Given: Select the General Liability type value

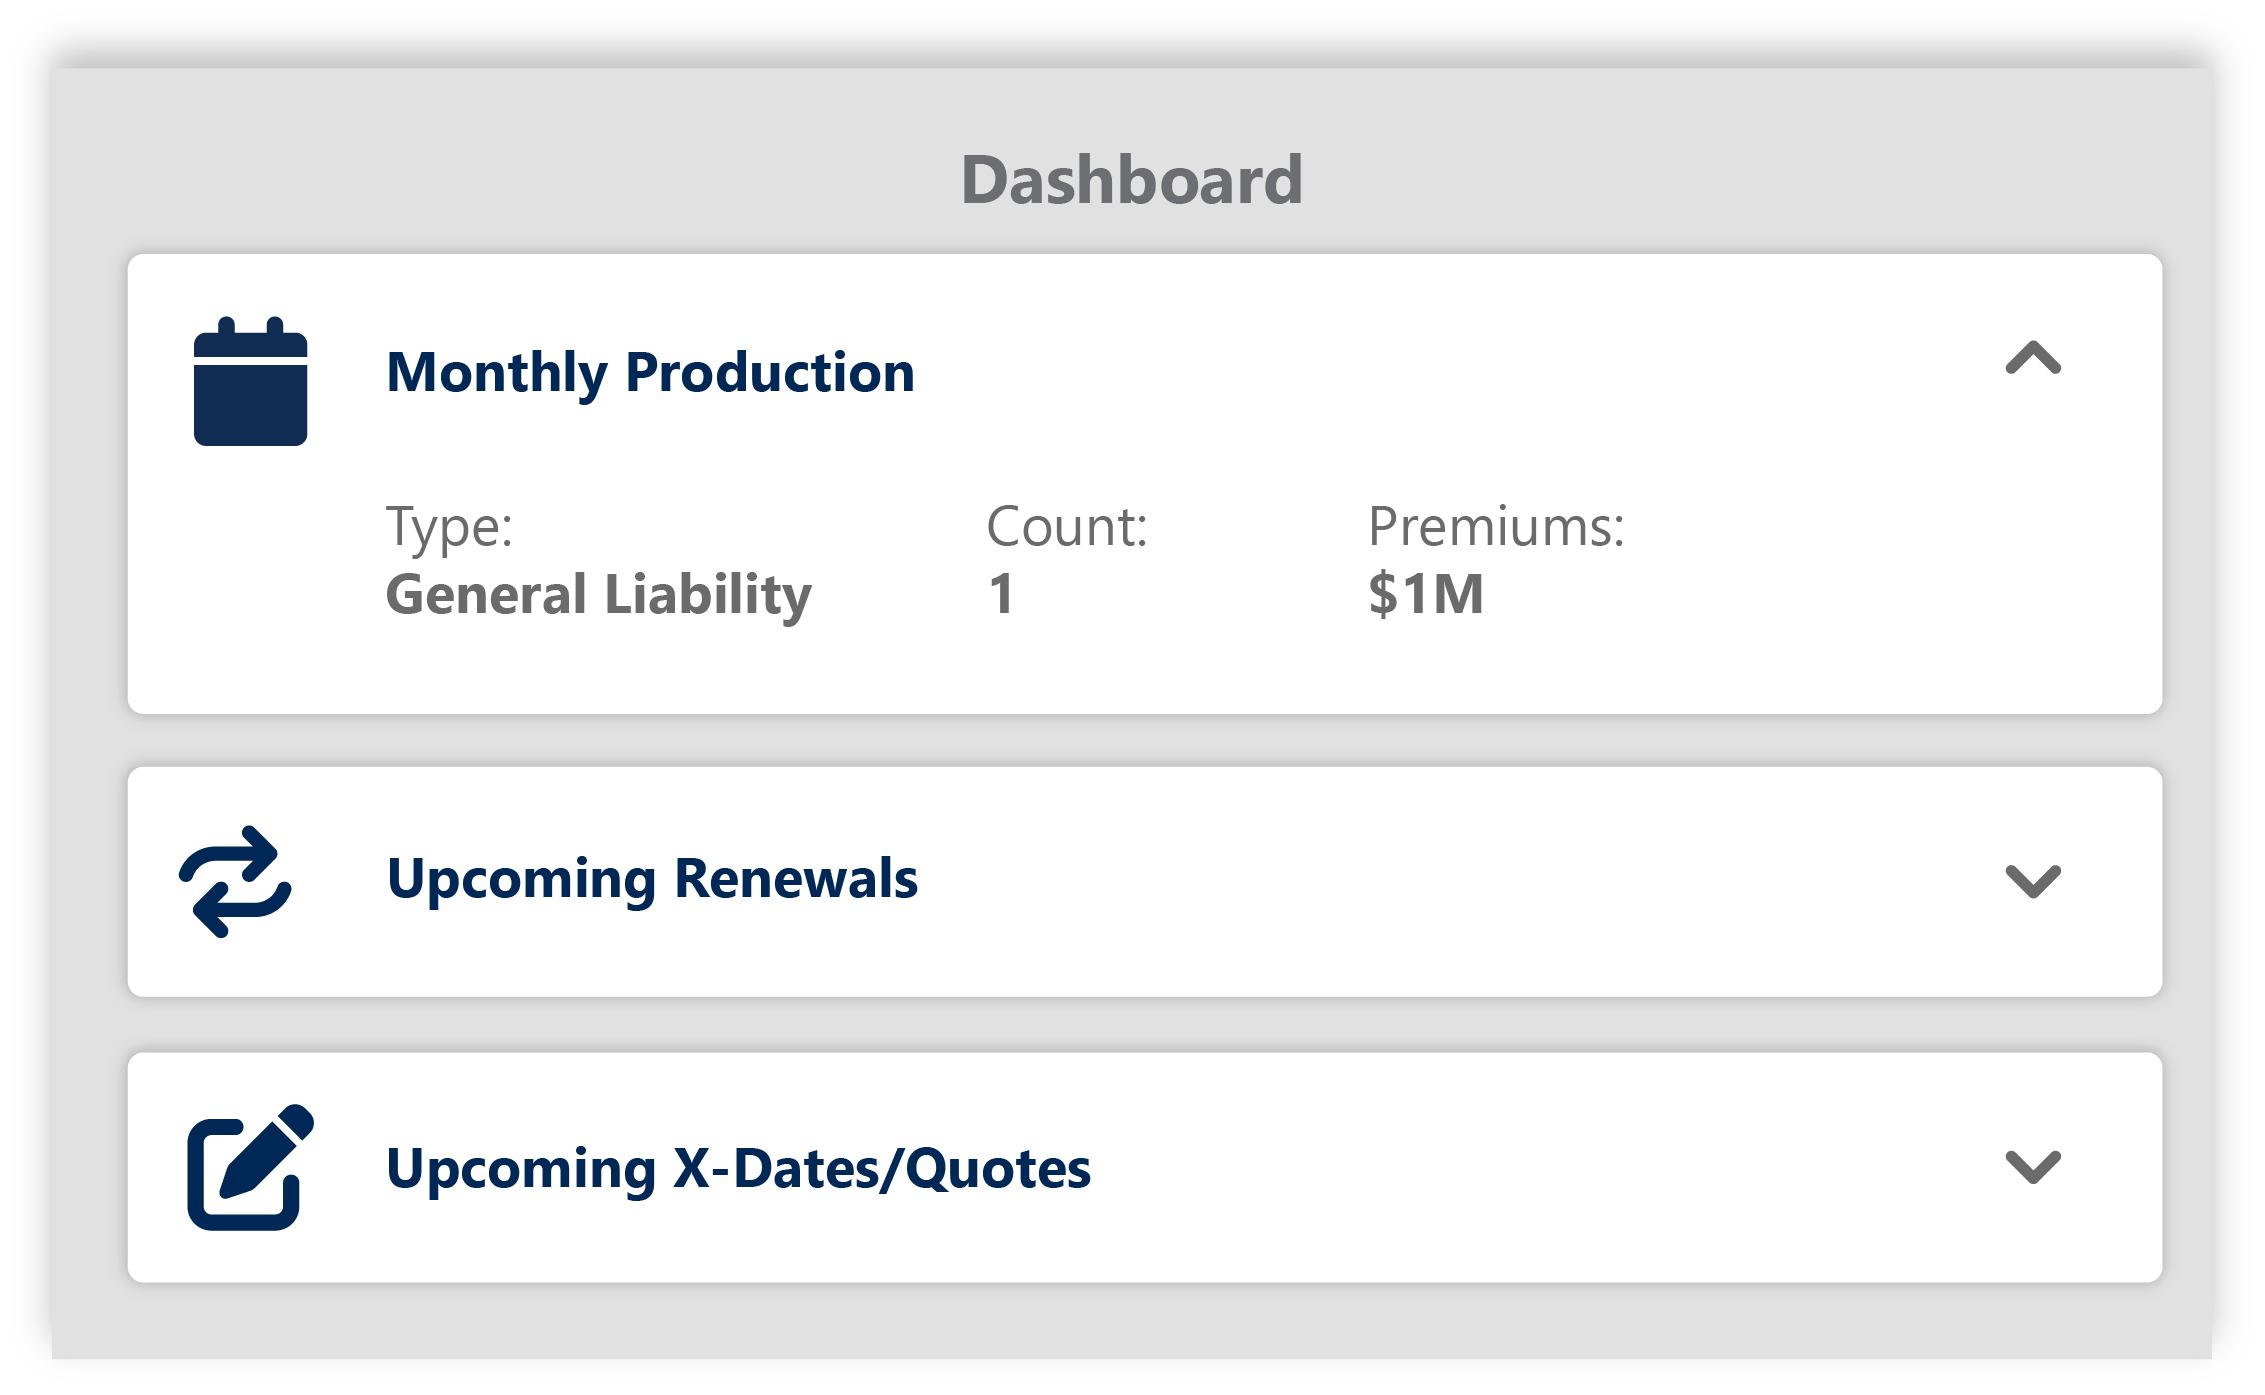Looking at the screenshot, I should point(598,594).
